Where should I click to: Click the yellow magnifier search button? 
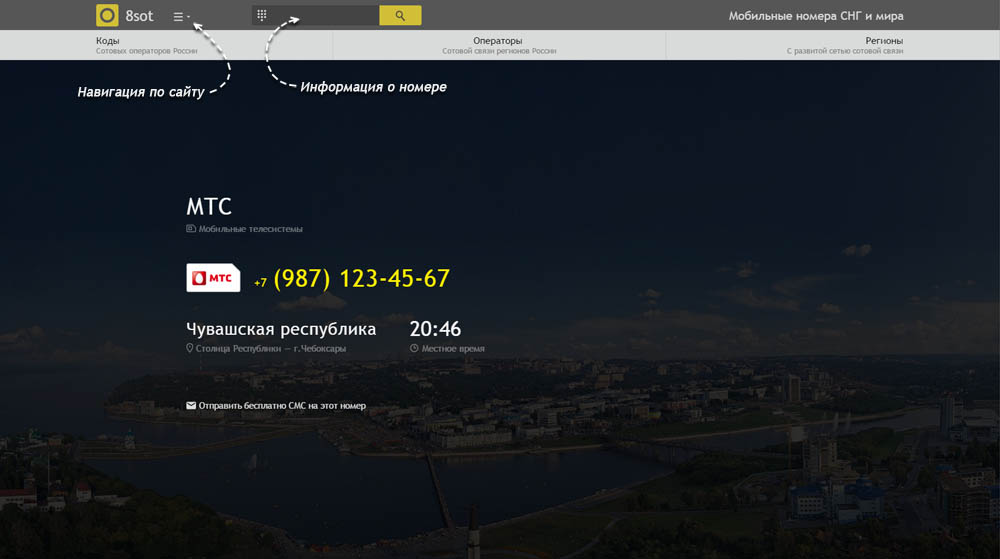400,15
